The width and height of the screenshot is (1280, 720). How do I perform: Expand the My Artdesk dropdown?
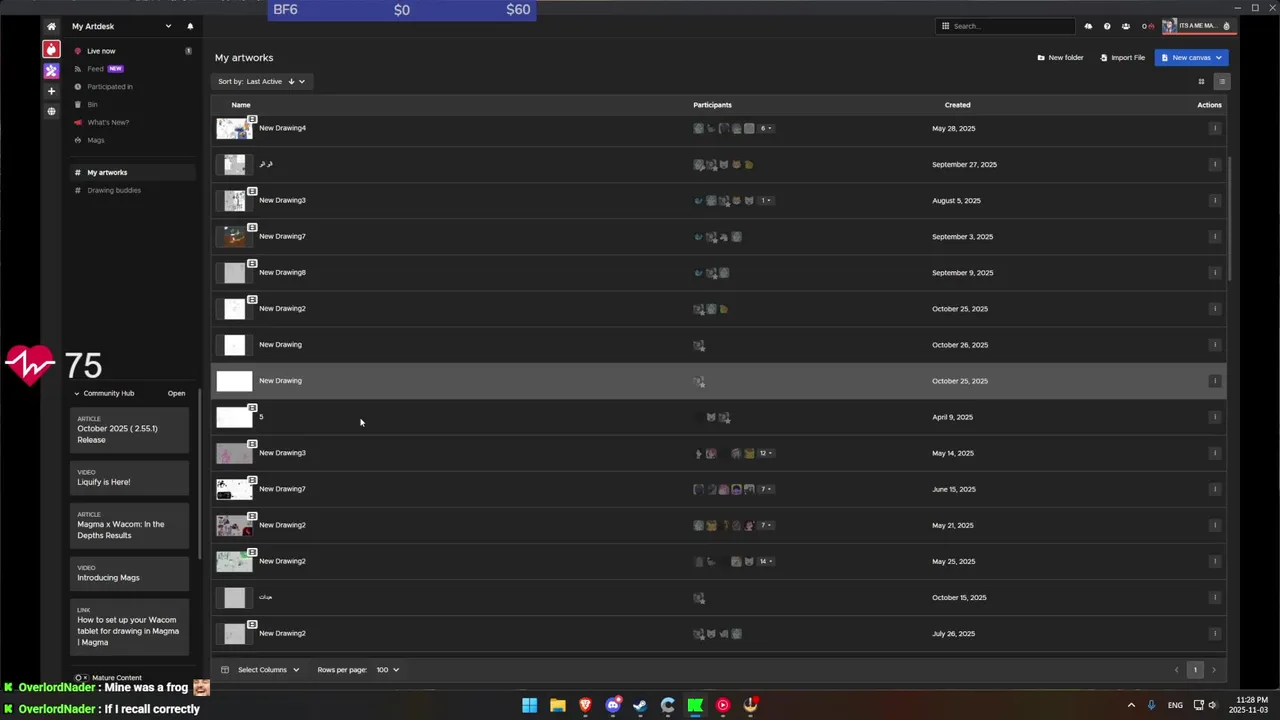coord(168,26)
